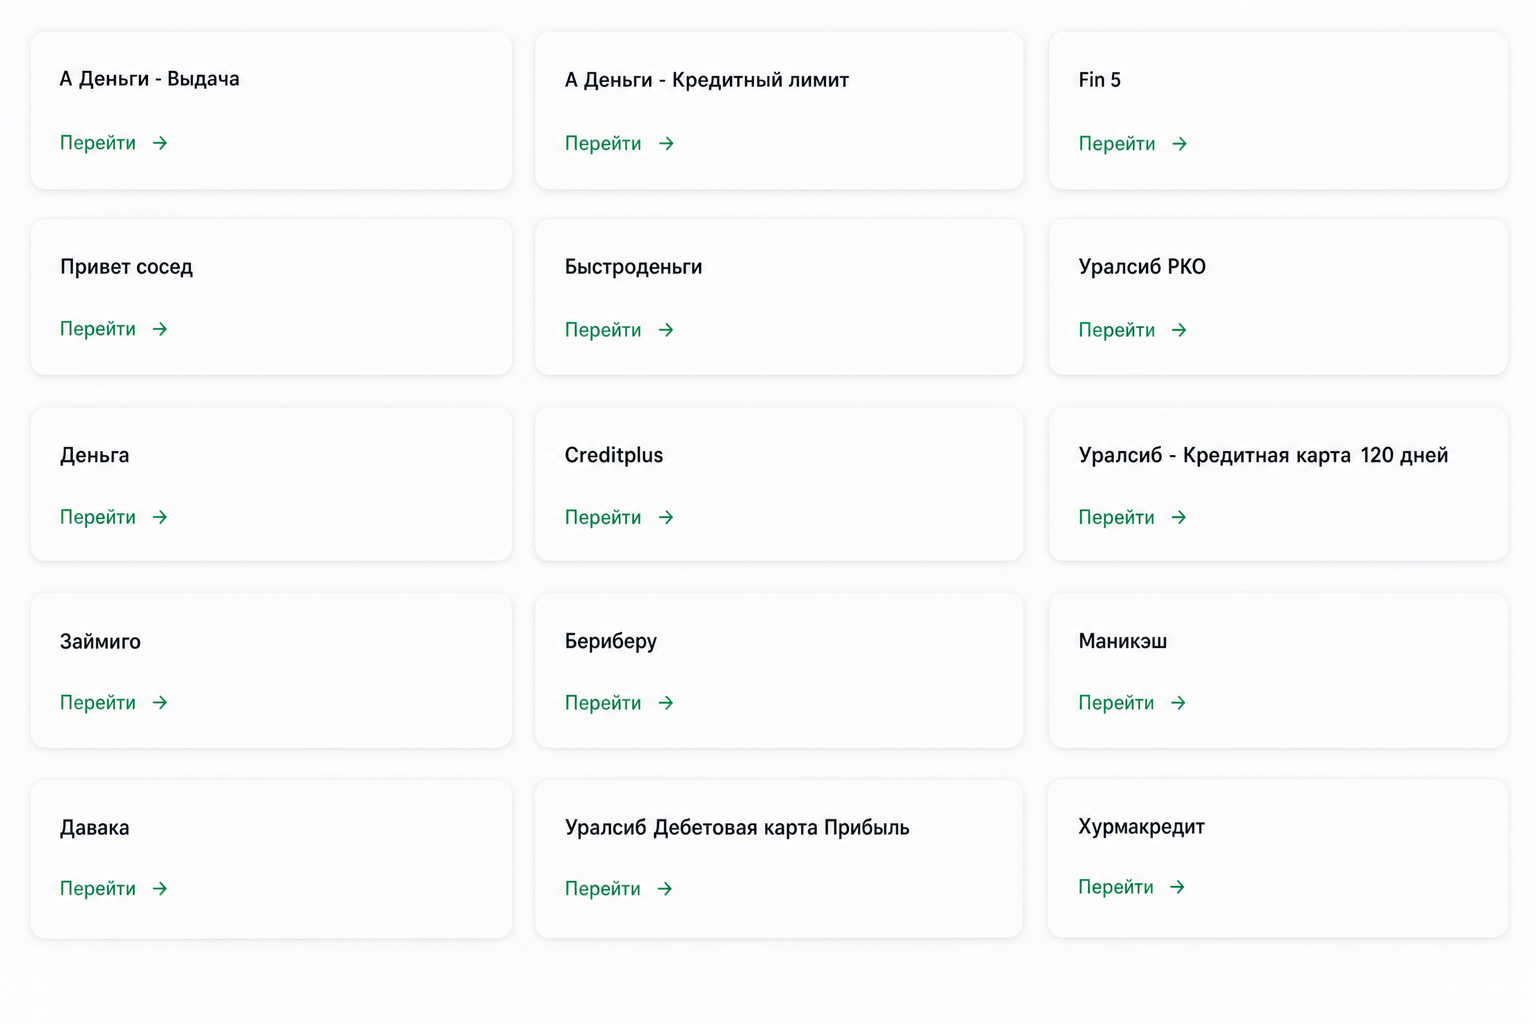Open the Перейти link for Маникэш
This screenshot has height=1024, width=1536.
point(1116,703)
